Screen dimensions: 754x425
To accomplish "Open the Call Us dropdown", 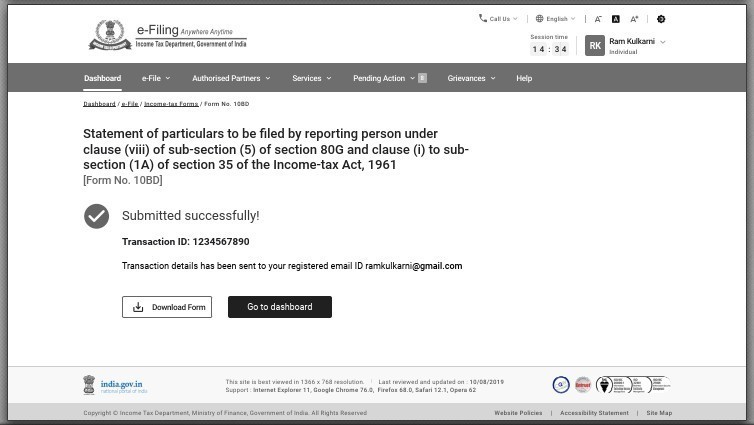I will (x=498, y=19).
